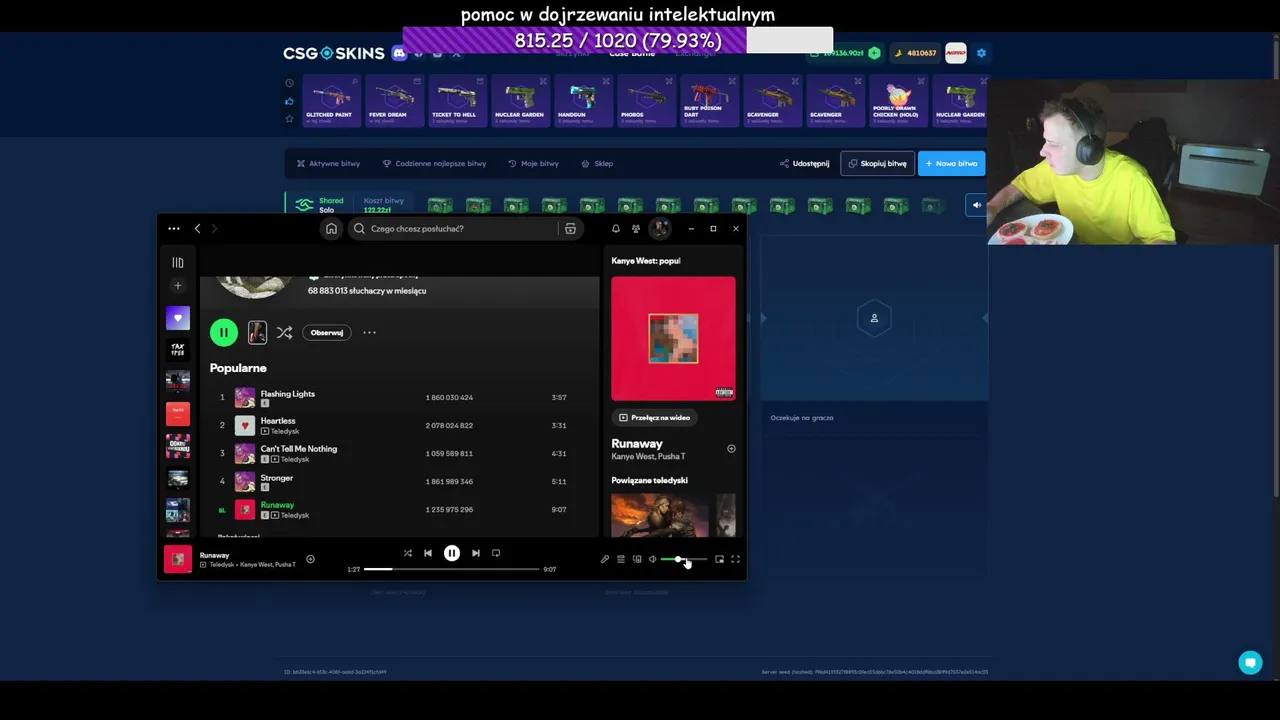Create a new playlist with sidebar plus
This screenshot has width=1280, height=720.
(178, 286)
